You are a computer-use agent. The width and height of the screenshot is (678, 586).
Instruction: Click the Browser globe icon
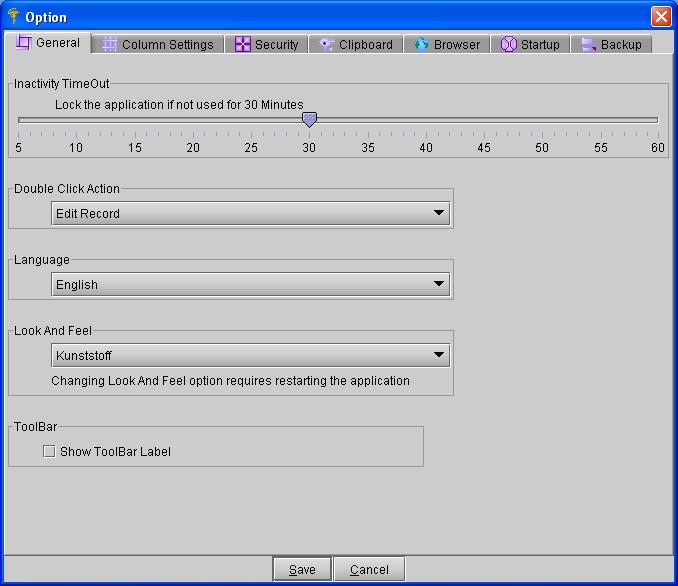coord(422,44)
